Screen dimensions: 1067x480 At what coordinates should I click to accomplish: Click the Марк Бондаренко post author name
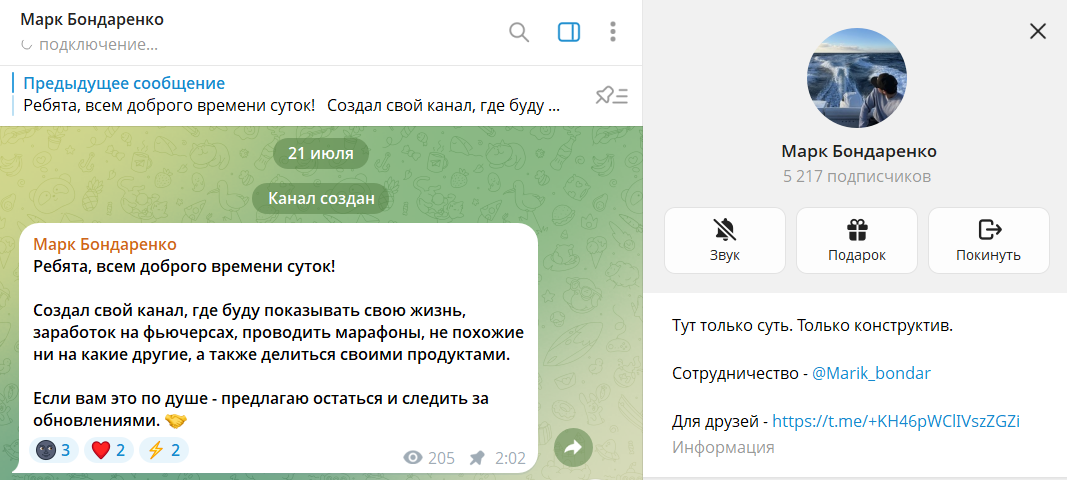[x=105, y=244]
